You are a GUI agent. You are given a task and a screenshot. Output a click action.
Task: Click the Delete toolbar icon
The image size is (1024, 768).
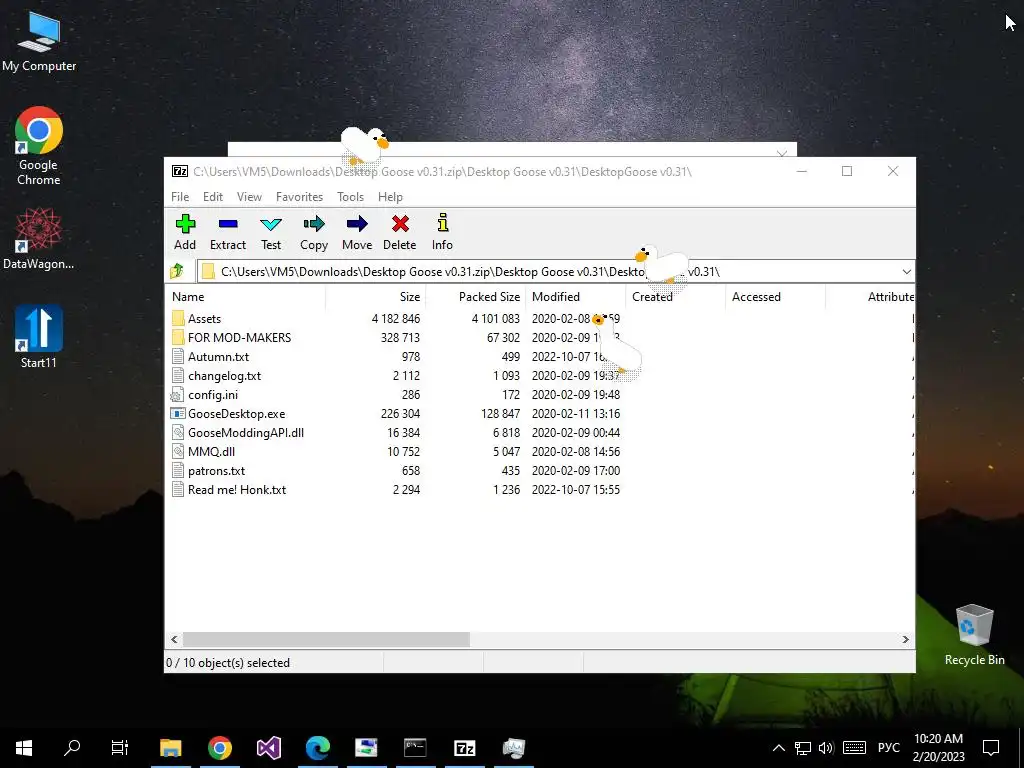coord(400,224)
